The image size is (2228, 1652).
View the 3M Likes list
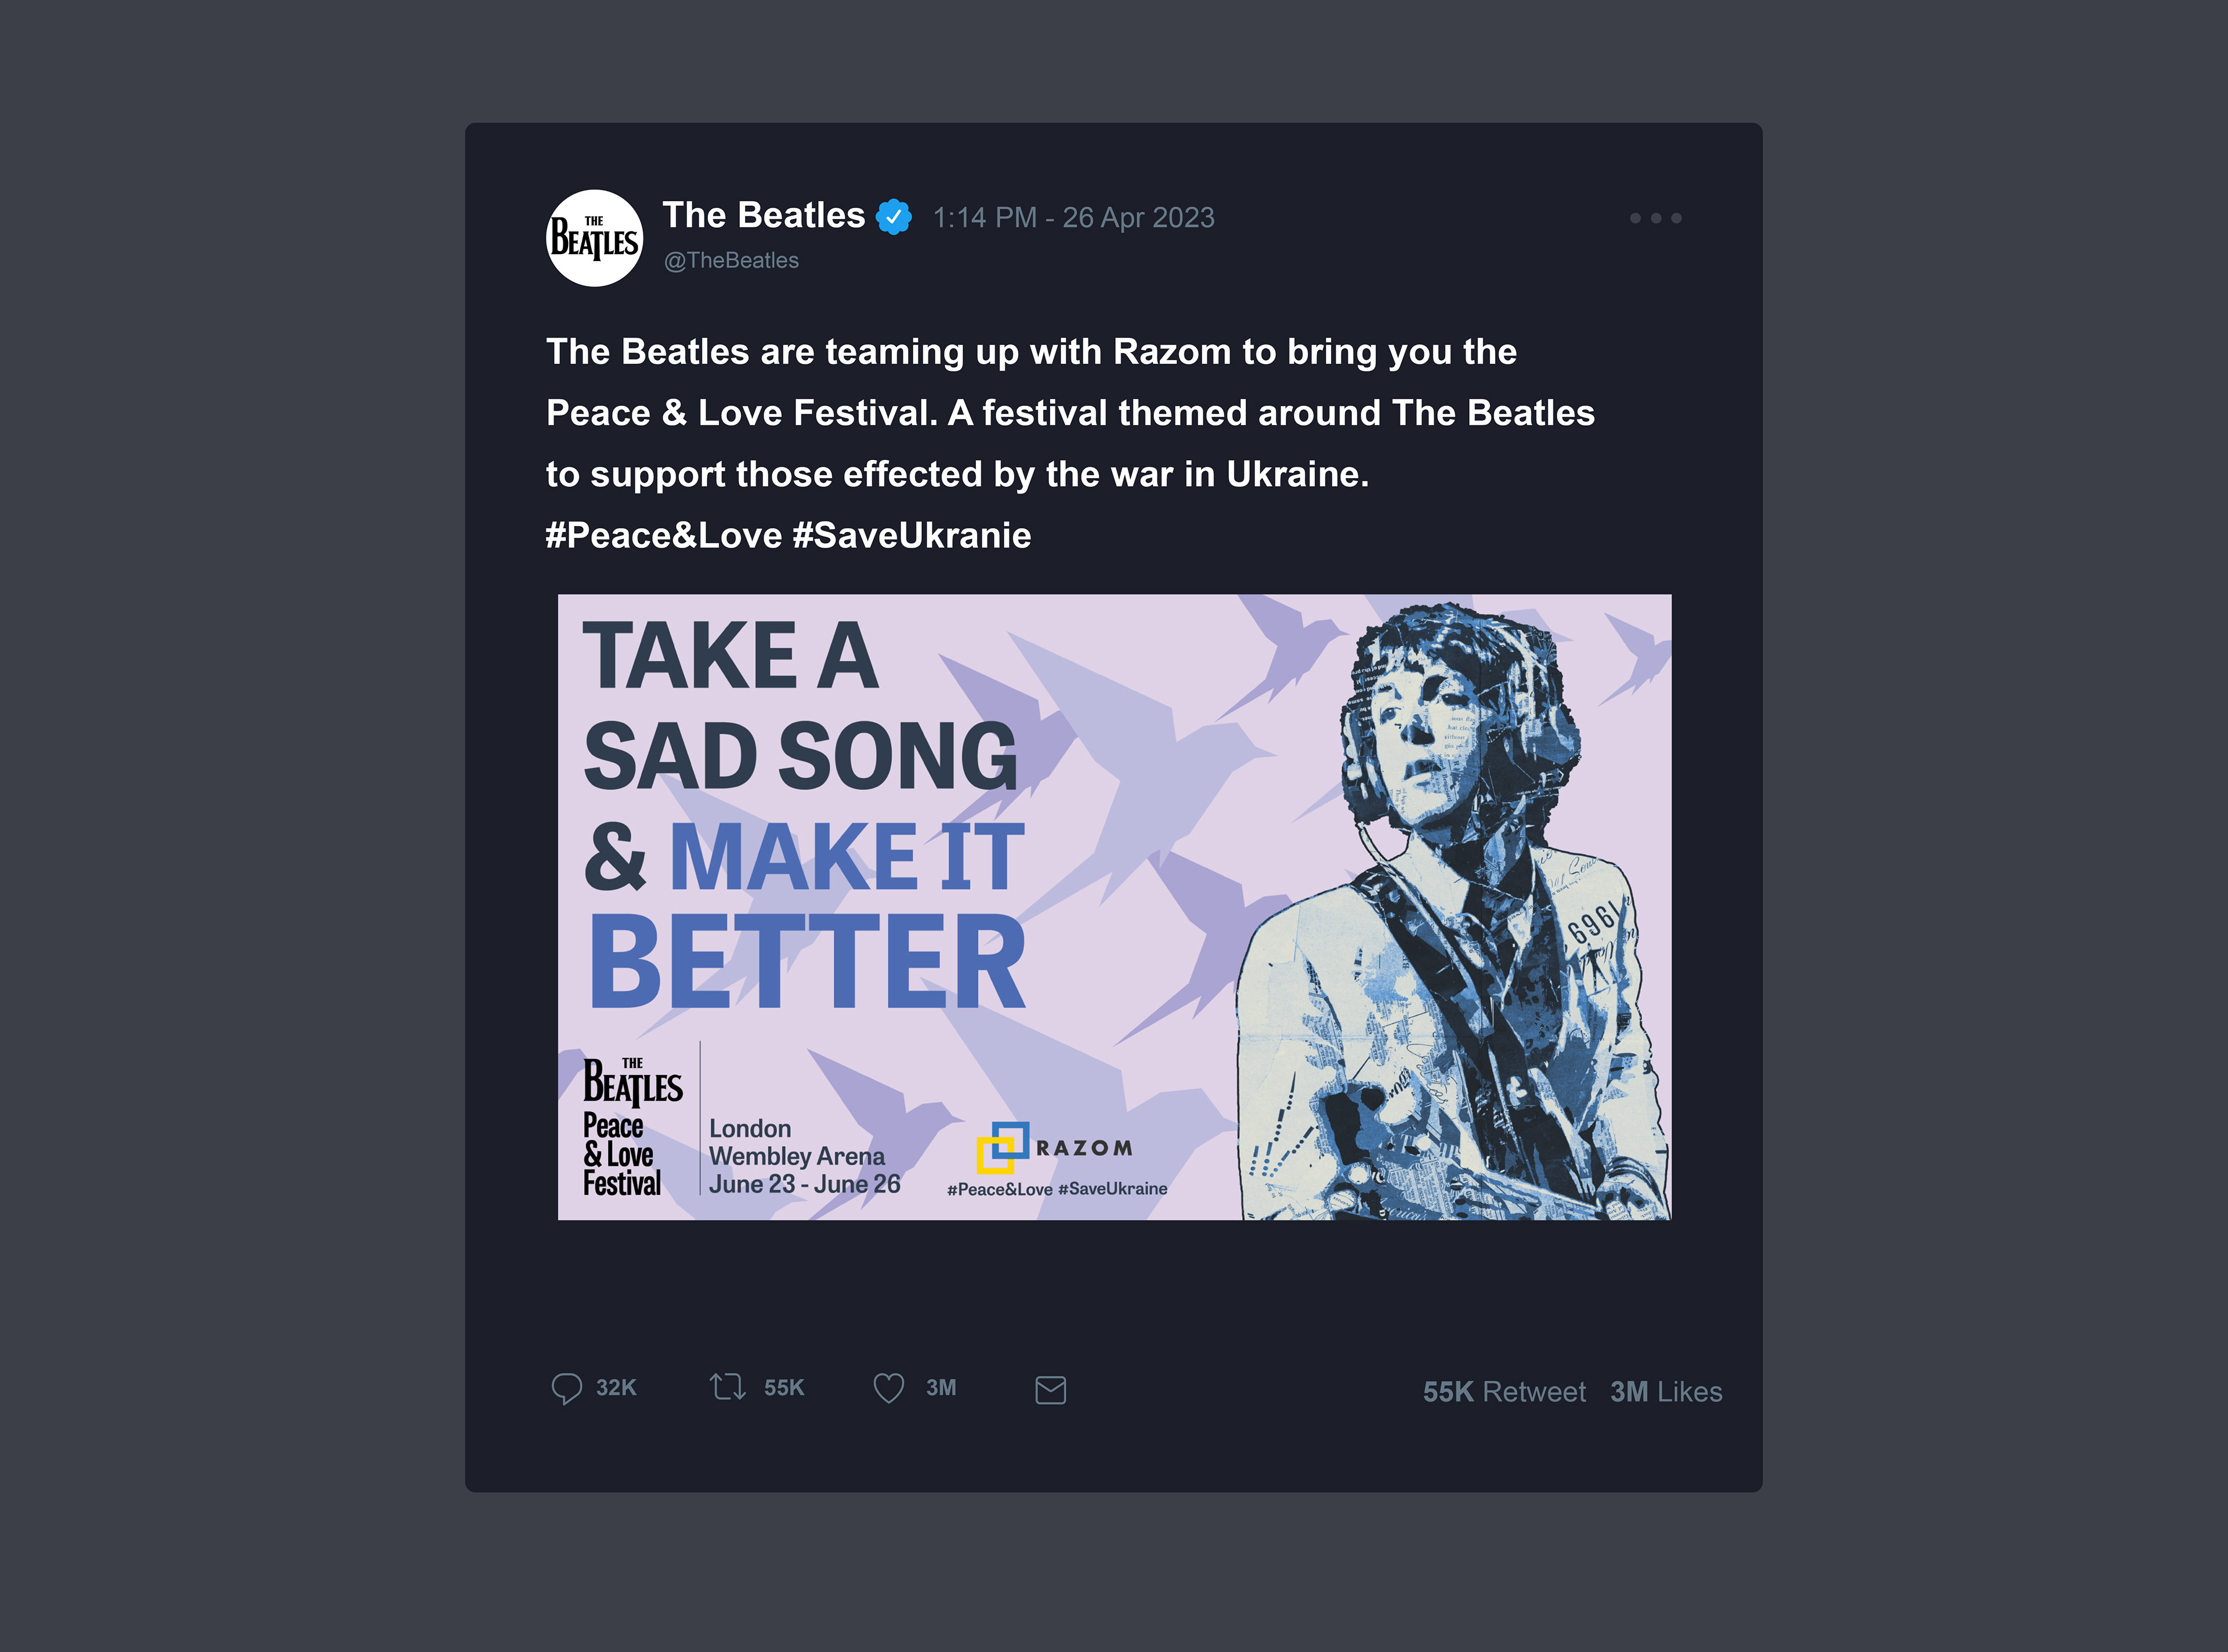(1665, 1392)
